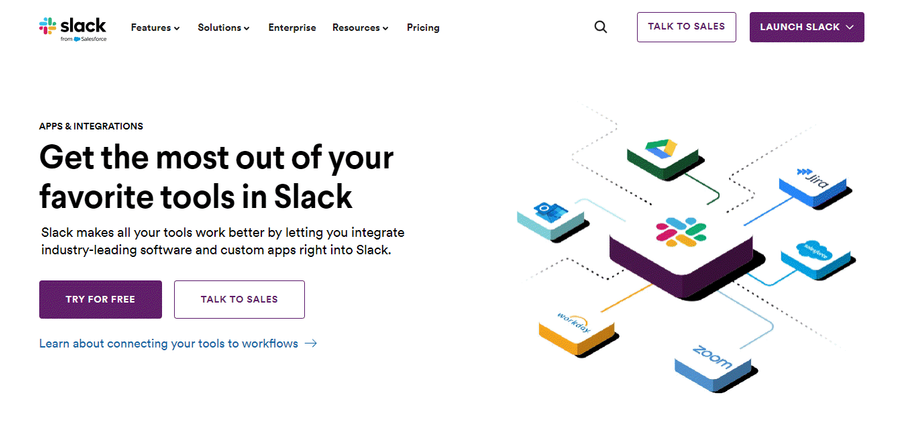Viewport: 900px width, 424px height.
Task: Open the Pricing page
Action: [423, 28]
